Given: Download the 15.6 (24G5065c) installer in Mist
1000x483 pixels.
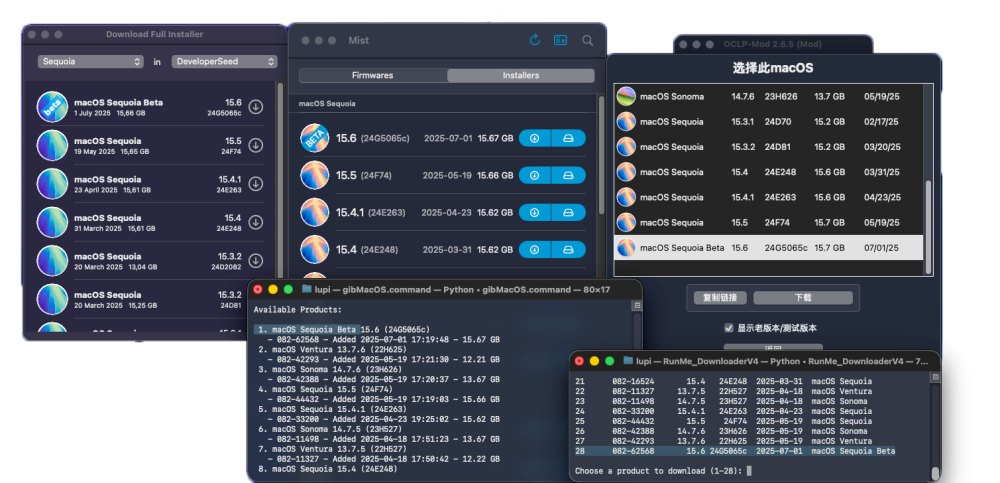Looking at the screenshot, I should click(535, 138).
